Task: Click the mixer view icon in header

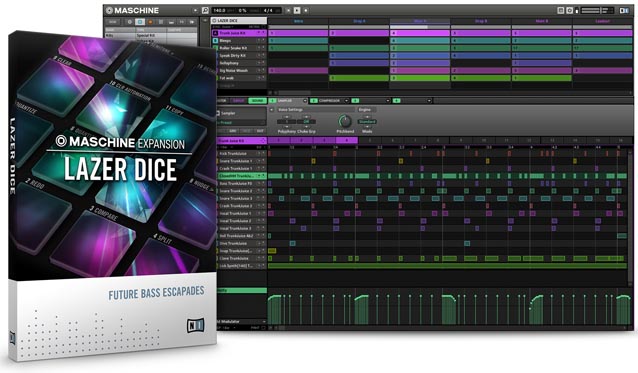Action: [561, 11]
